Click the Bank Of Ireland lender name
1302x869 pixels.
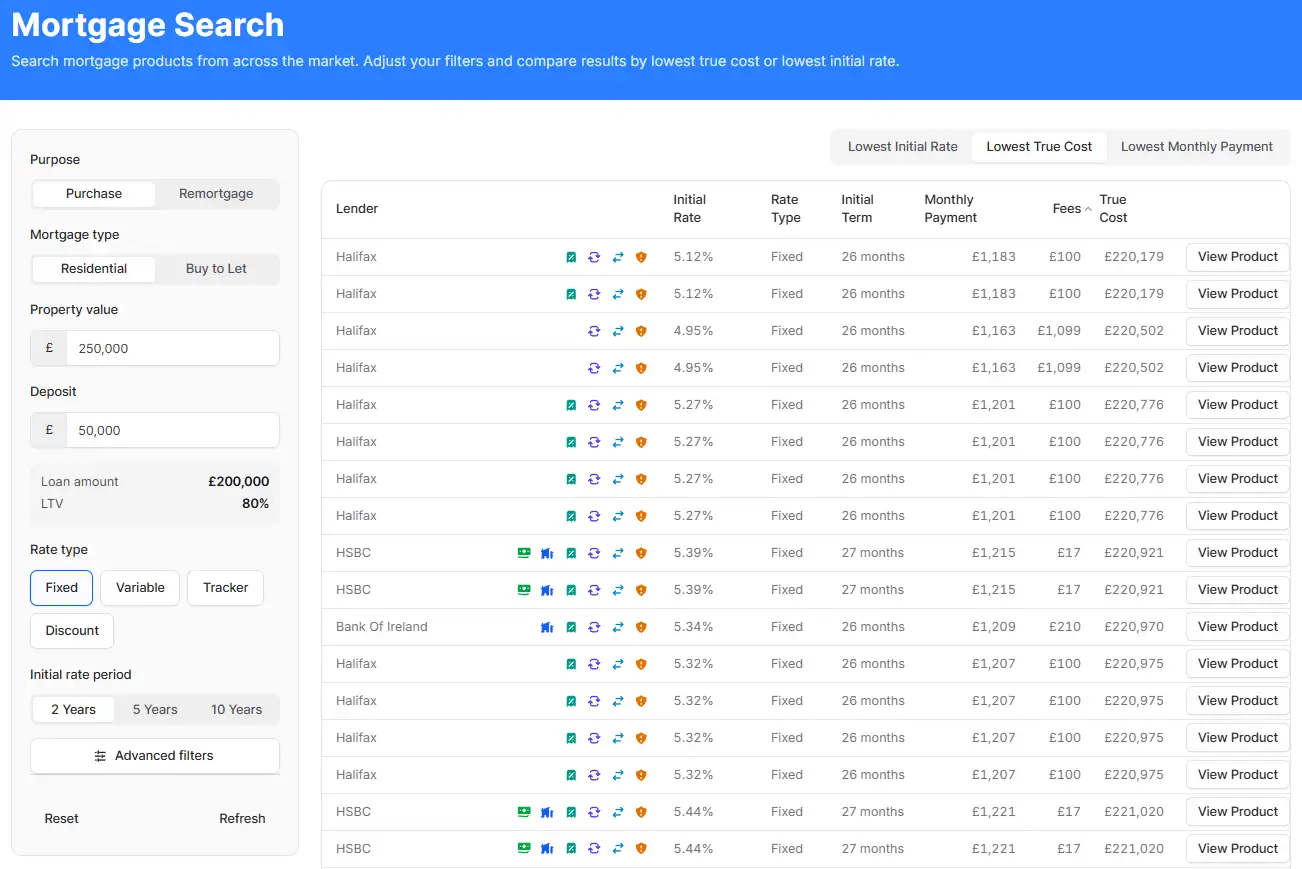click(382, 627)
